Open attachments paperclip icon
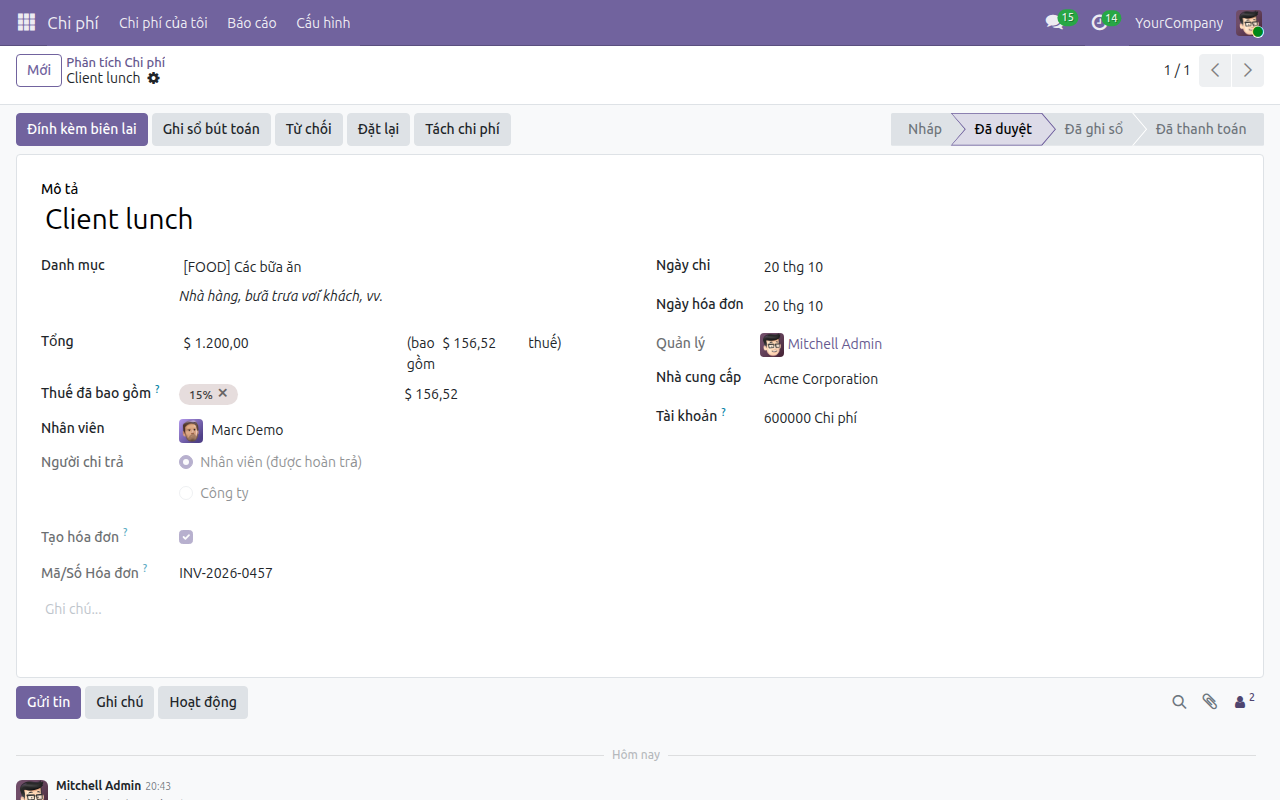Screen dimensions: 1280x800 click(1210, 702)
